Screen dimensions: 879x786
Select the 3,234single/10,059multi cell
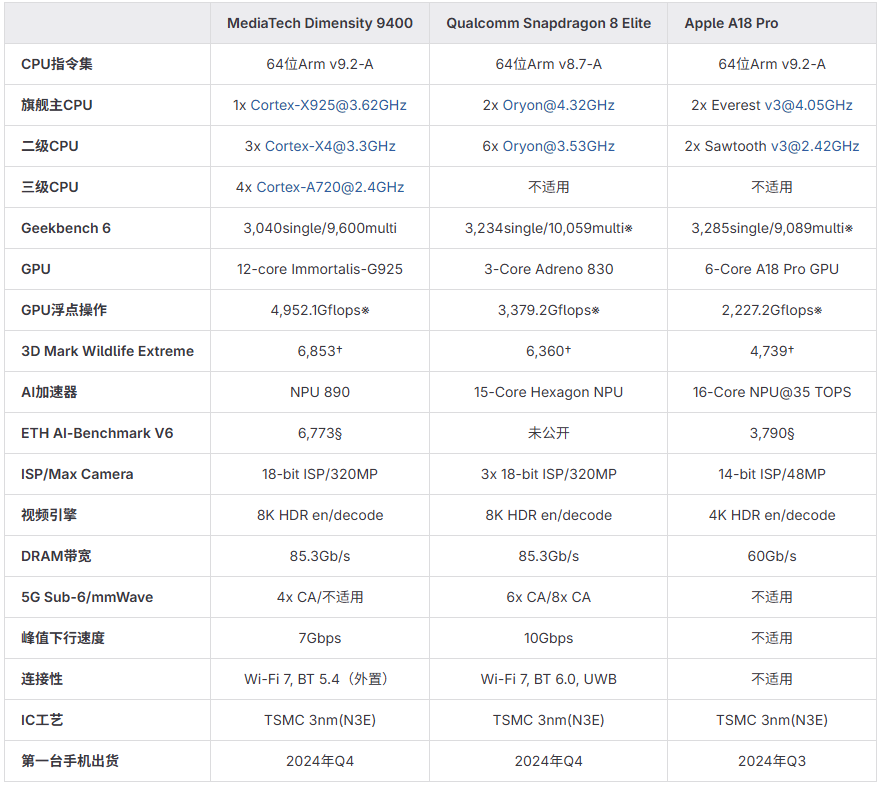tap(549, 228)
